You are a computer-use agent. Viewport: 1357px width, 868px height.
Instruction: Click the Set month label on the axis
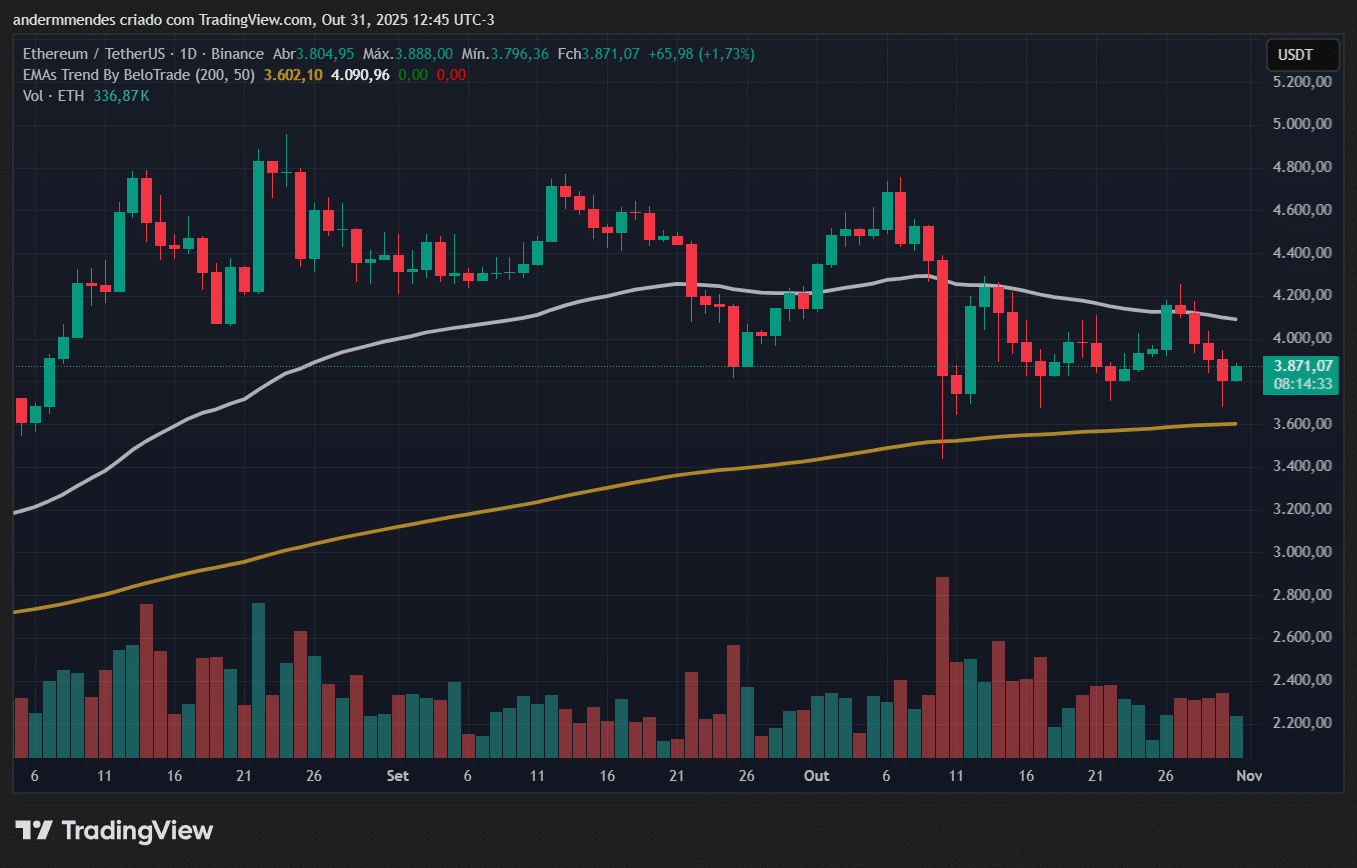click(x=397, y=775)
